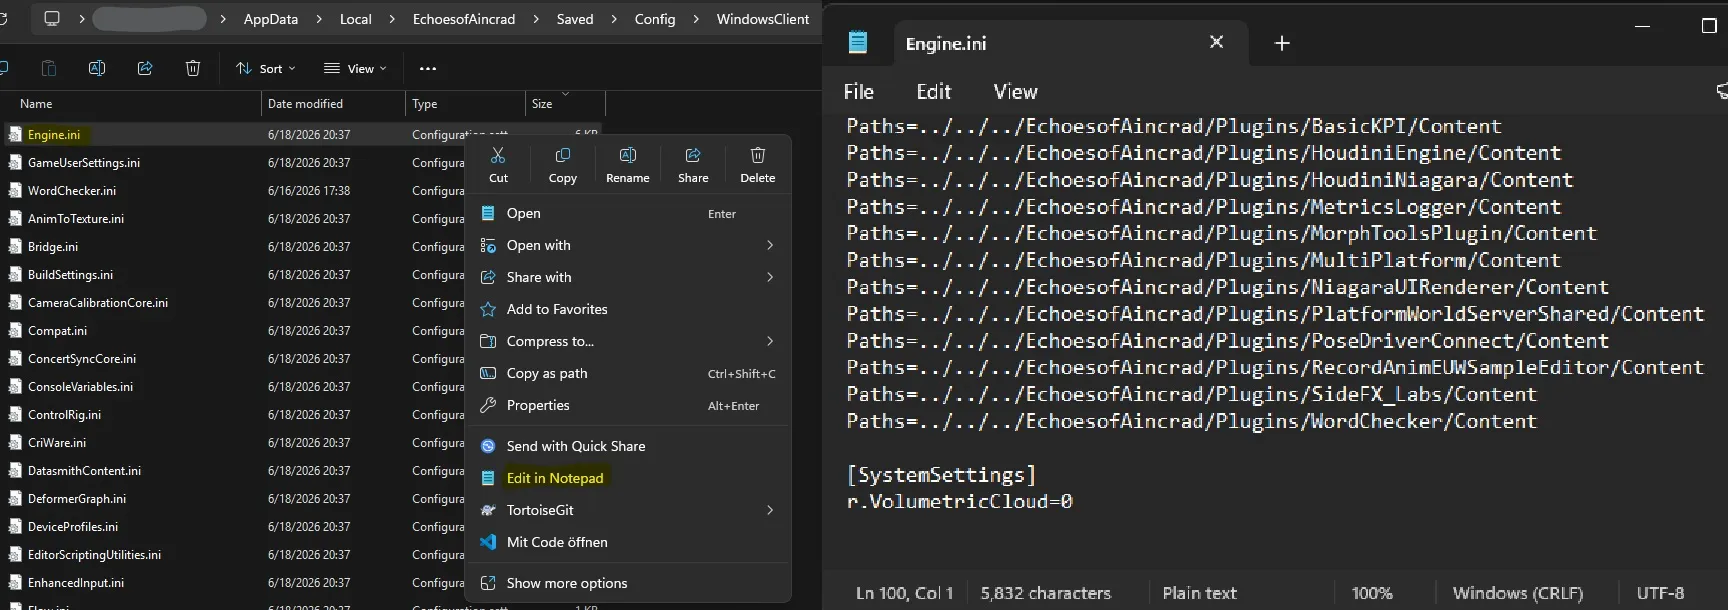This screenshot has height=610, width=1728.
Task: Choose Edit in Notepad
Action: (x=628, y=478)
